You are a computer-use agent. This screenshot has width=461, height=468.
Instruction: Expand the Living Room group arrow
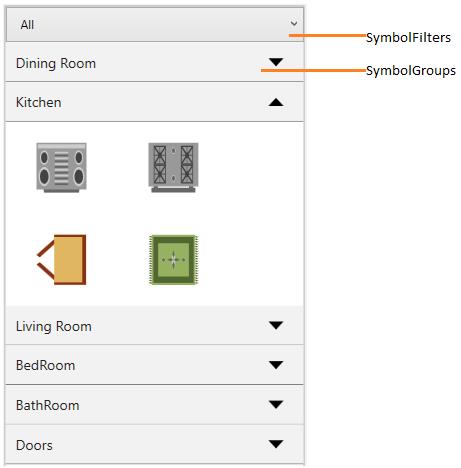(276, 325)
